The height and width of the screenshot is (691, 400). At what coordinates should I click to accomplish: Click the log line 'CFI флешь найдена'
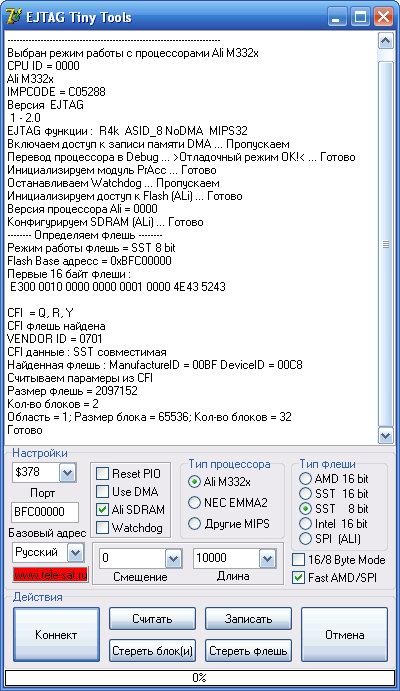56,326
